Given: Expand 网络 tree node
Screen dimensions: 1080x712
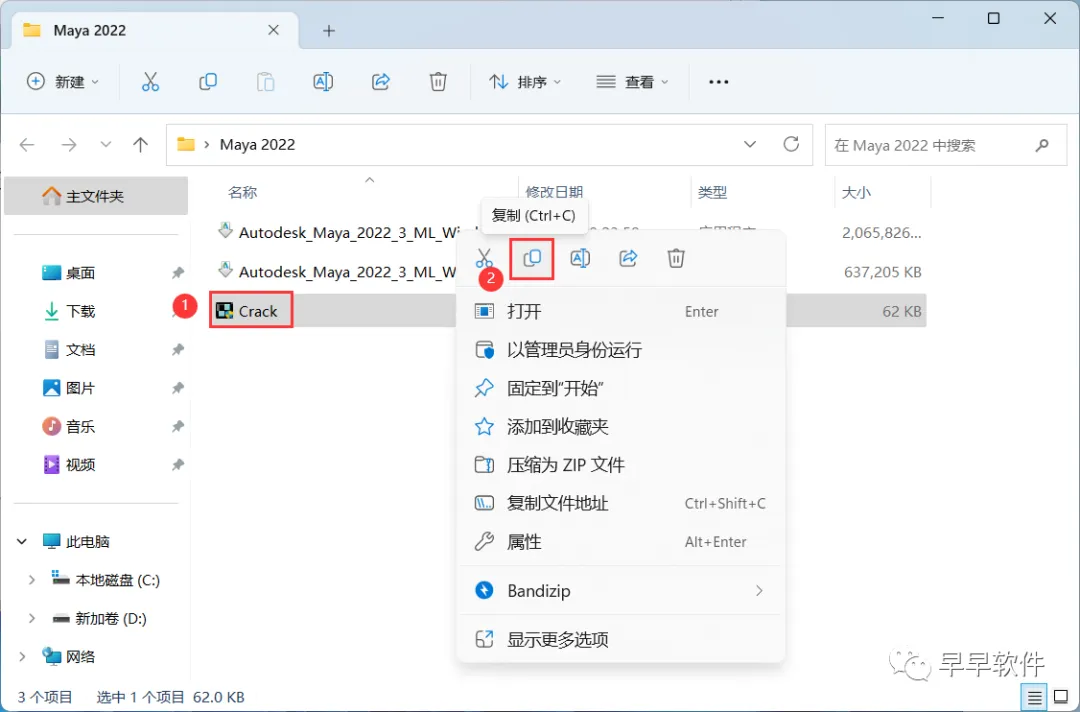Looking at the screenshot, I should pos(22,657).
